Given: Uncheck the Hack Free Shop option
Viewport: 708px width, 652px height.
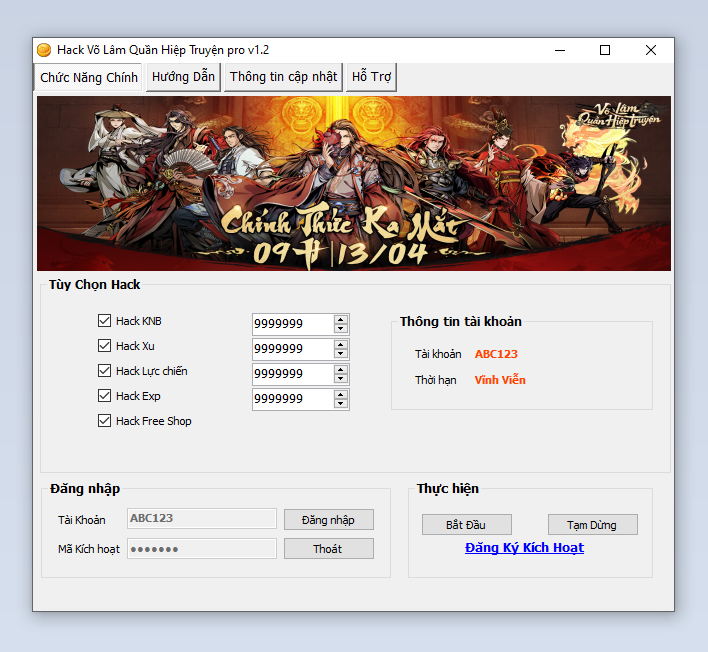Looking at the screenshot, I should [x=104, y=421].
